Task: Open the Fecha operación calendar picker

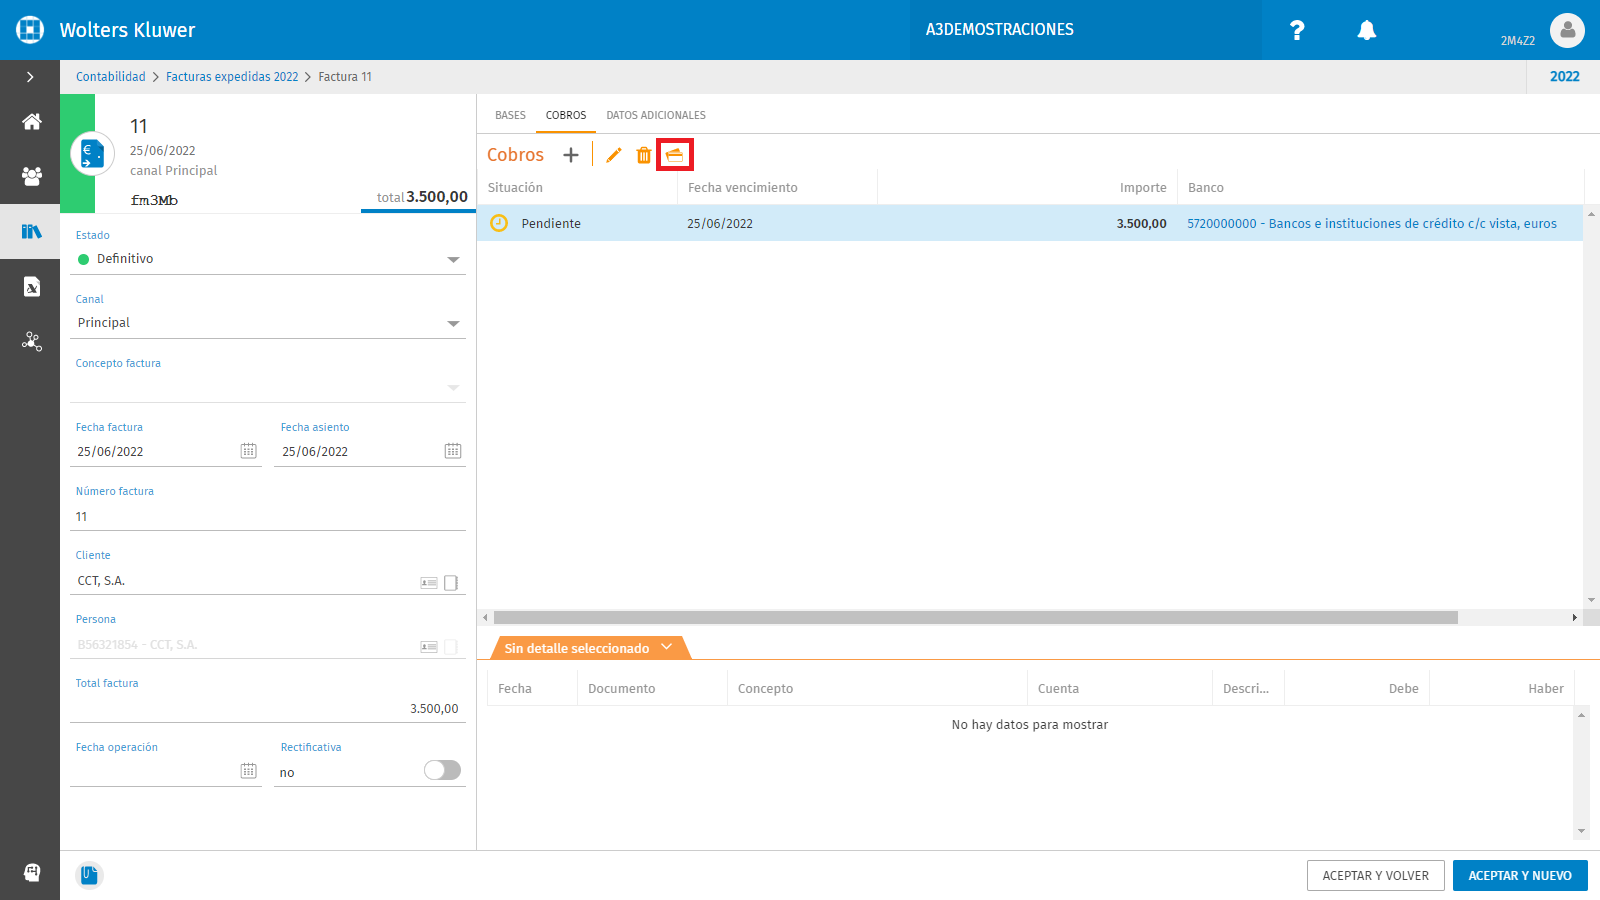Action: [x=249, y=771]
